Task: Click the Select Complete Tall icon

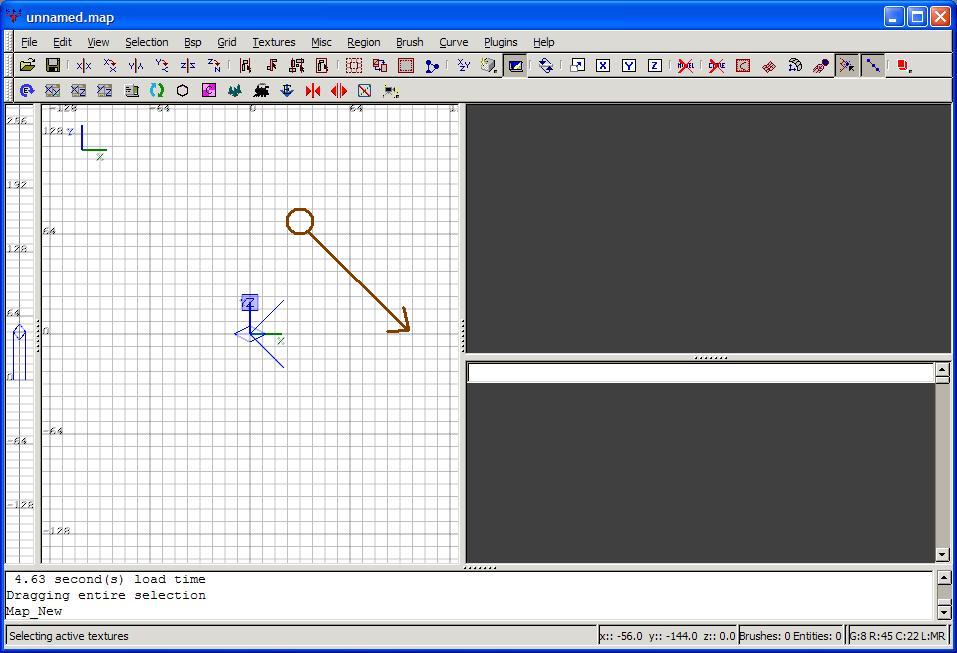Action: coord(245,65)
